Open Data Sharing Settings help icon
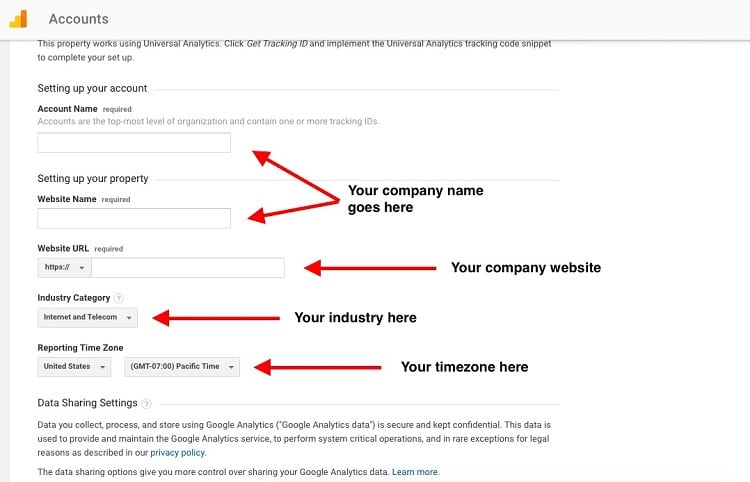This screenshot has width=750, height=482. click(x=146, y=404)
